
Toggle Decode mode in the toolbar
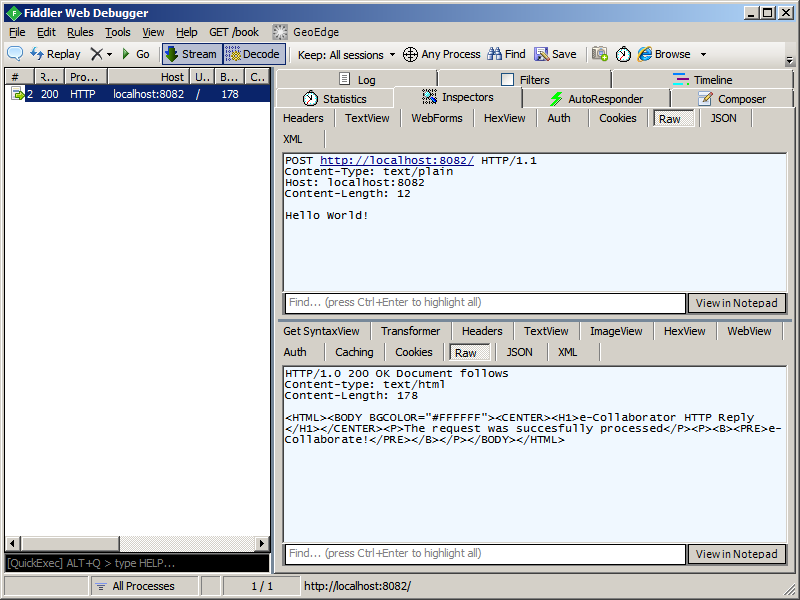click(x=253, y=54)
